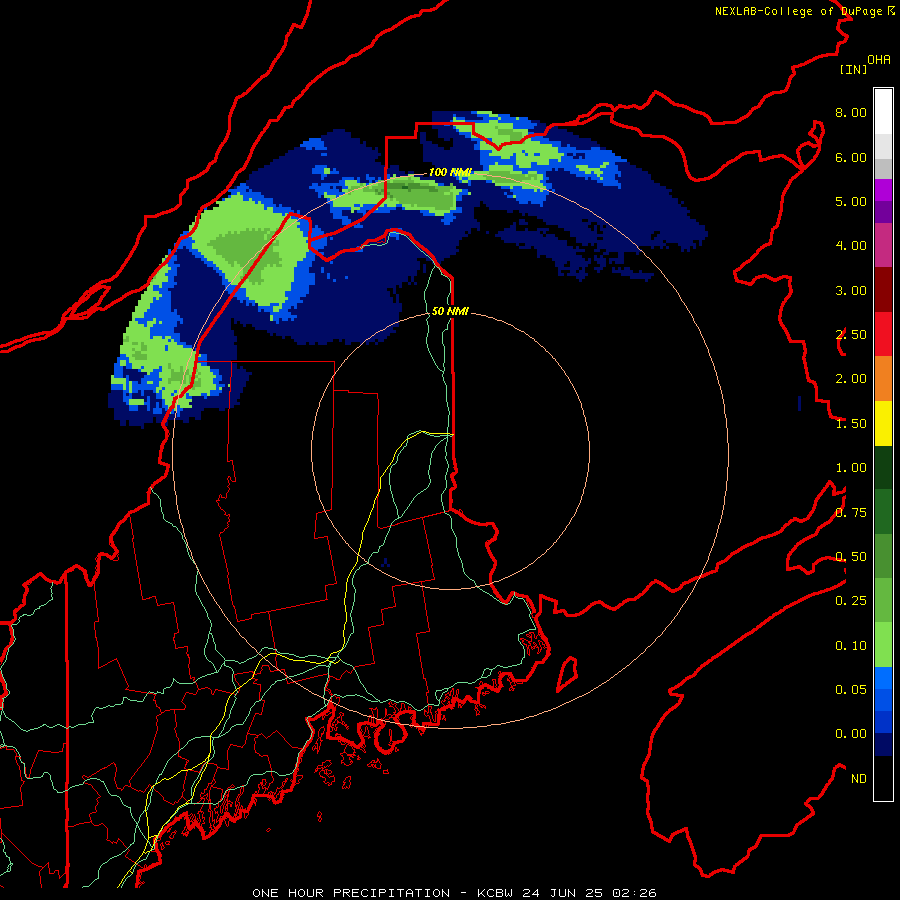Pick the black ND legend swatch
Screen dimensions: 900x900
point(883,778)
